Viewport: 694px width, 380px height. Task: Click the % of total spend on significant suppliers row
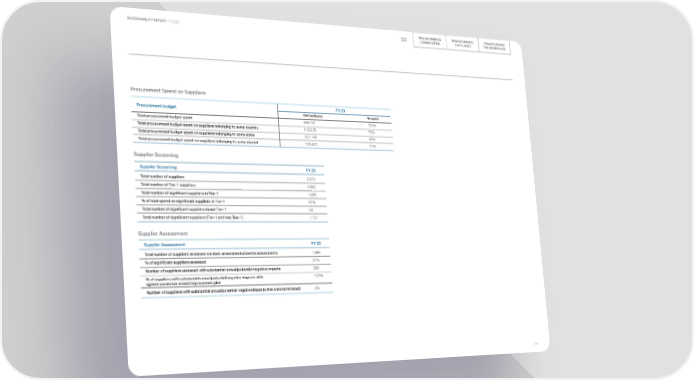coord(231,202)
